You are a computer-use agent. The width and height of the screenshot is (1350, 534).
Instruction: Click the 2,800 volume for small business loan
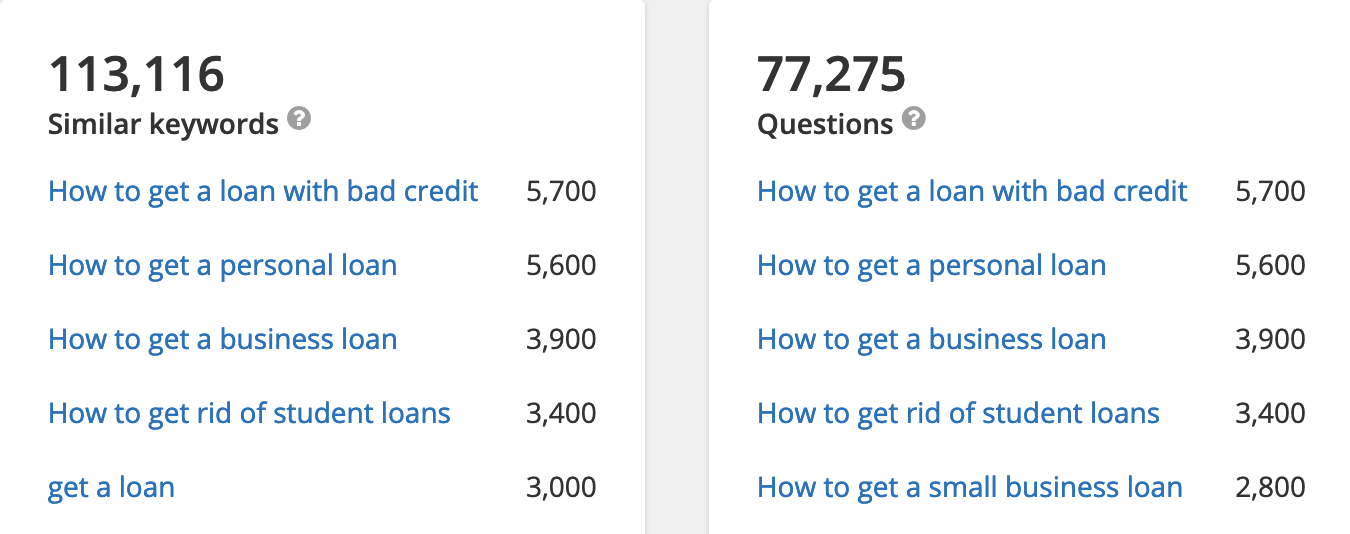[1270, 487]
